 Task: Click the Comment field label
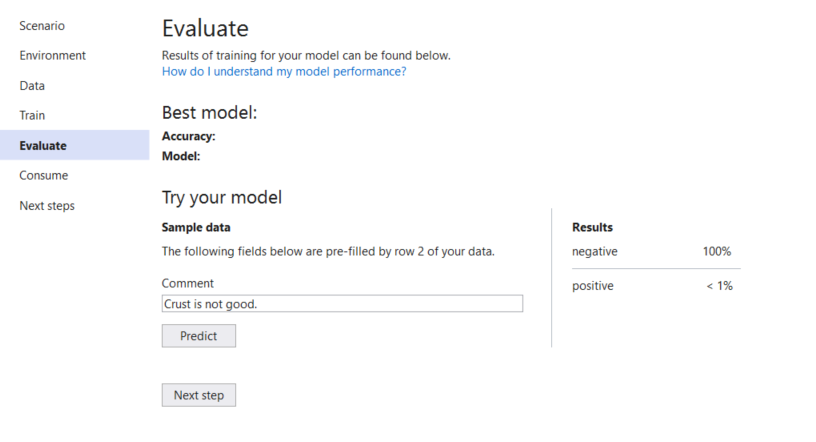point(187,283)
